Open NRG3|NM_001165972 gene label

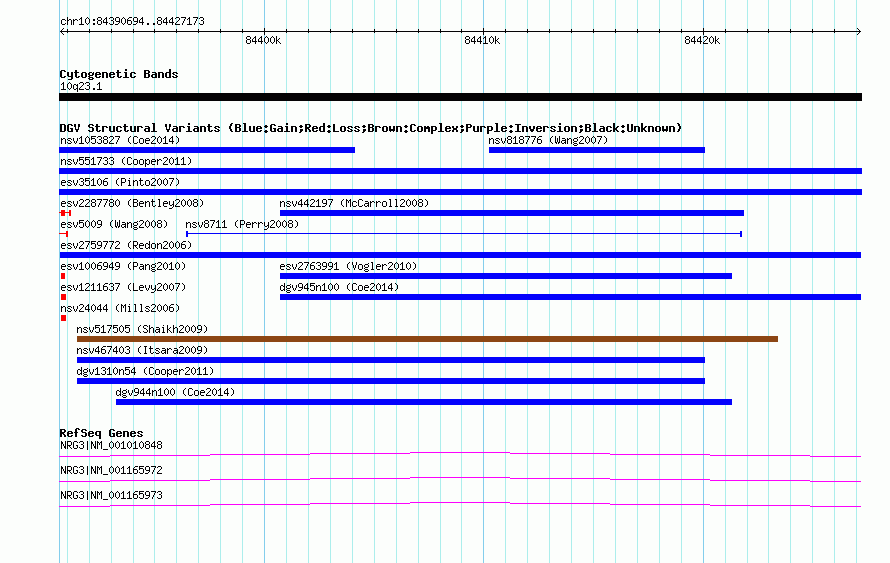(111, 470)
